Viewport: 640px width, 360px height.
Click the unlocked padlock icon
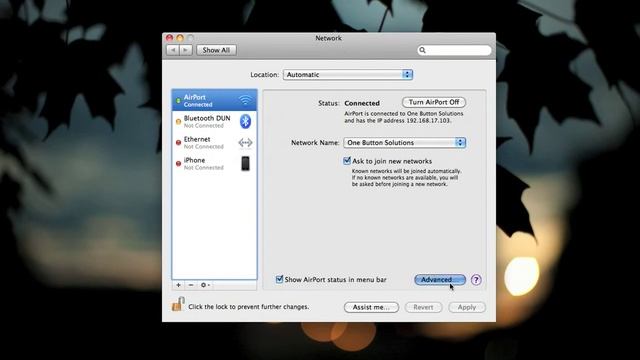pos(178,304)
